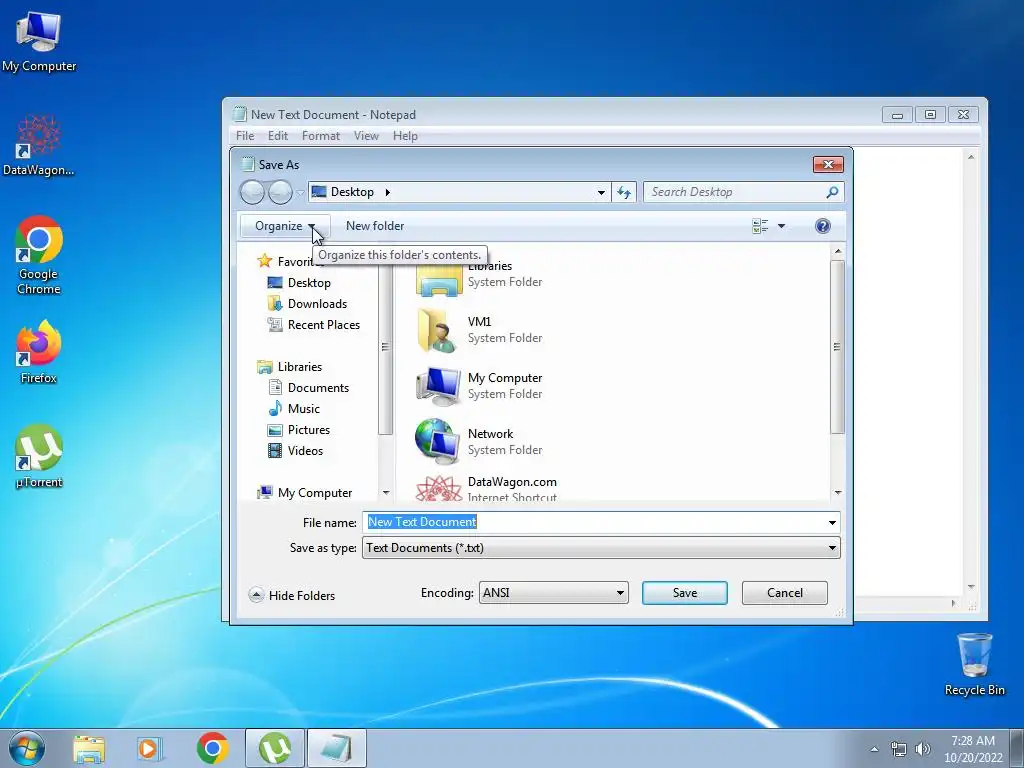Launch Google Chrome from the desktop

click(39, 255)
